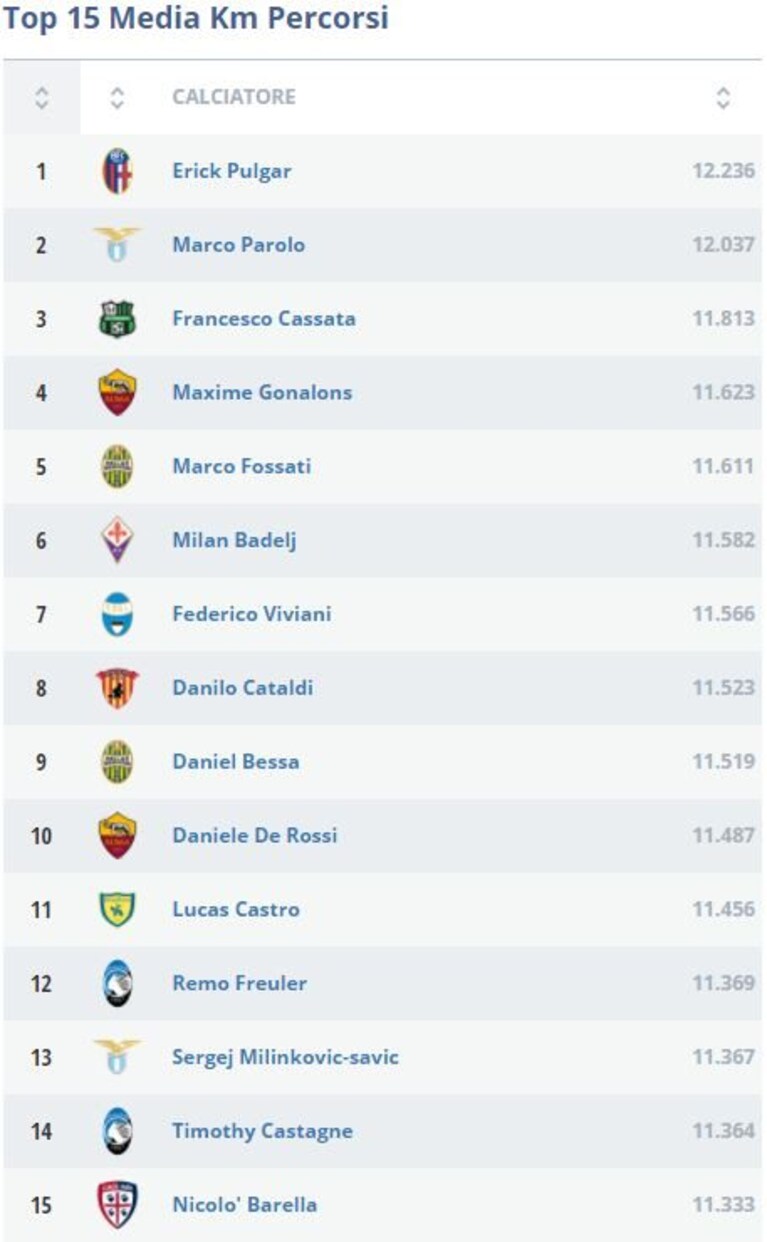Open the Timothy Castagne profile link
Viewport: 767px width, 1242px height.
click(x=262, y=1131)
